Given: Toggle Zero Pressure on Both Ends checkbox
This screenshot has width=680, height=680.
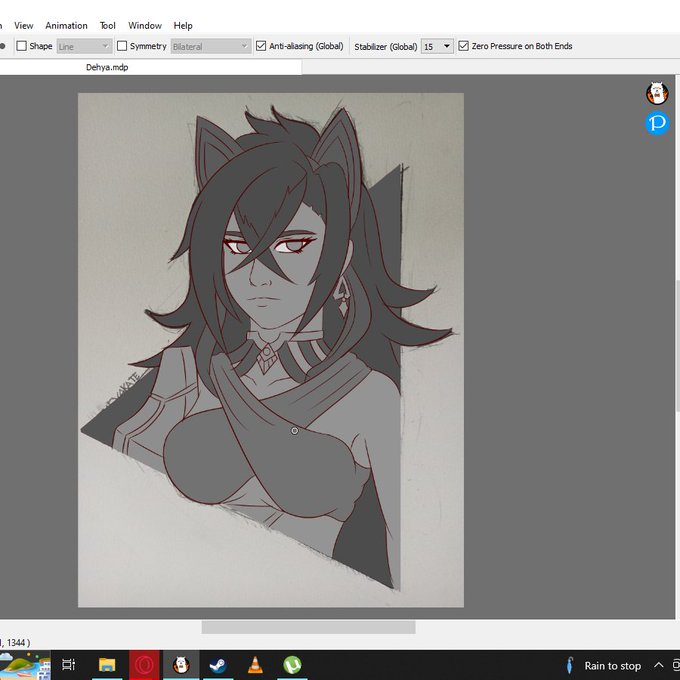Looking at the screenshot, I should (x=464, y=46).
